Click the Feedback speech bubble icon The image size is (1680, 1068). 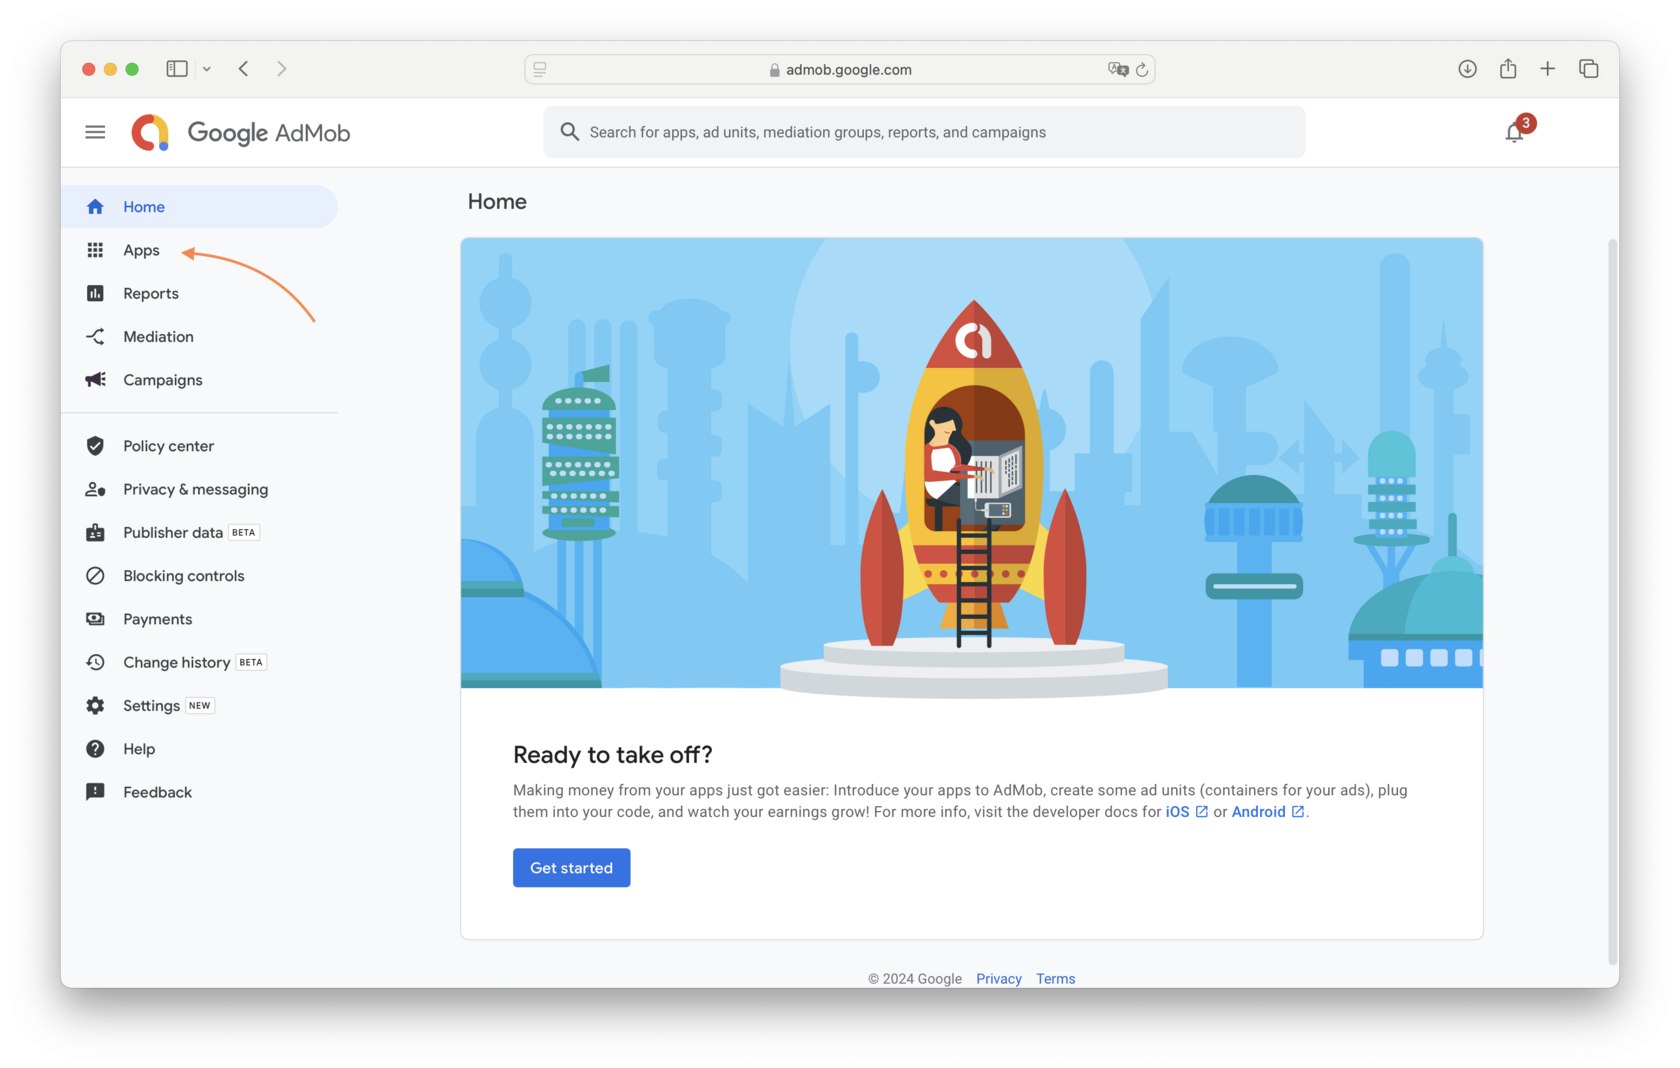[x=95, y=792]
